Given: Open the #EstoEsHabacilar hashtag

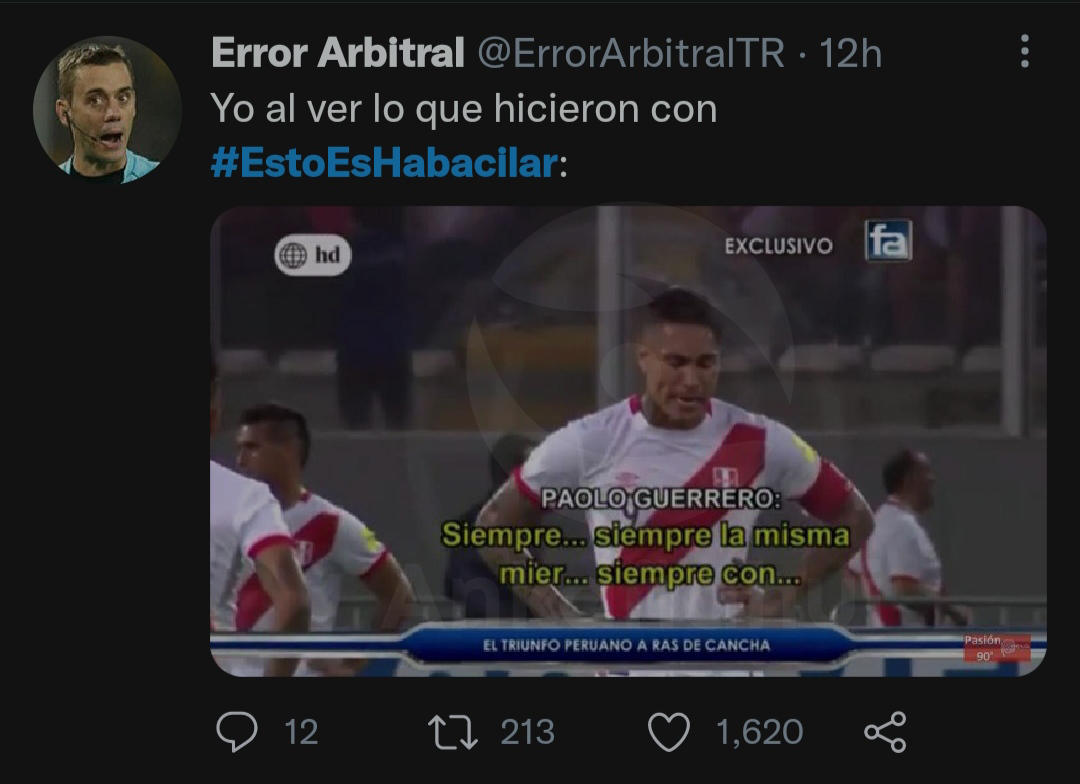Looking at the screenshot, I should pyautogui.click(x=384, y=163).
